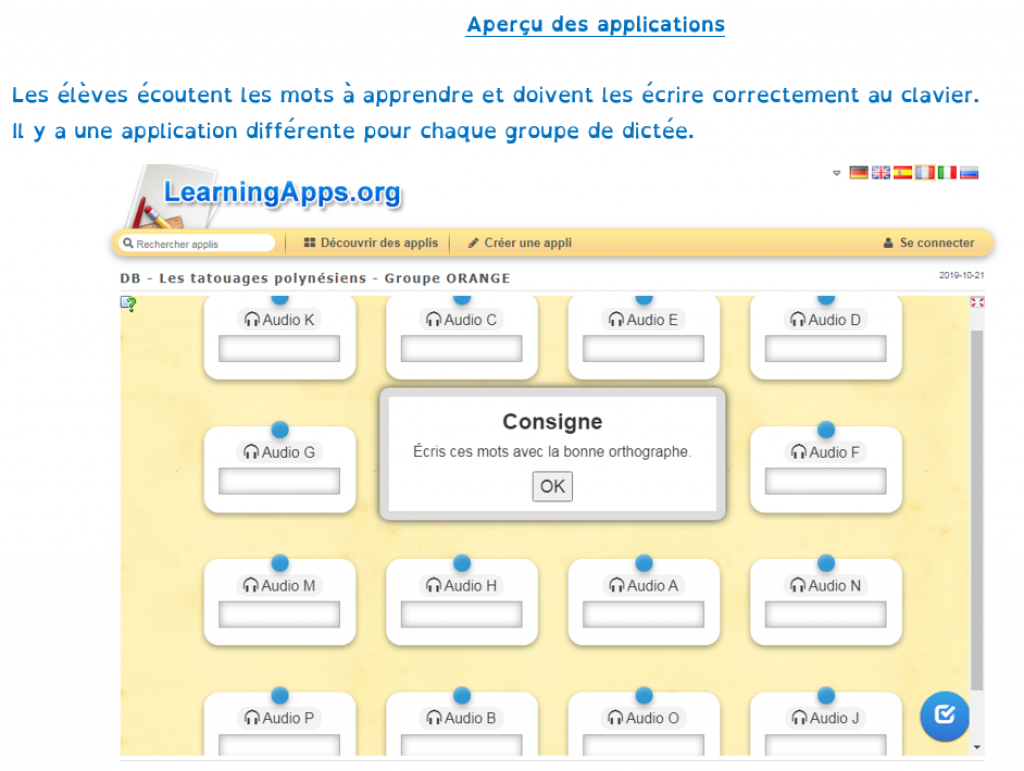
Task: Click the text box under Audio N
Action: click(x=825, y=614)
